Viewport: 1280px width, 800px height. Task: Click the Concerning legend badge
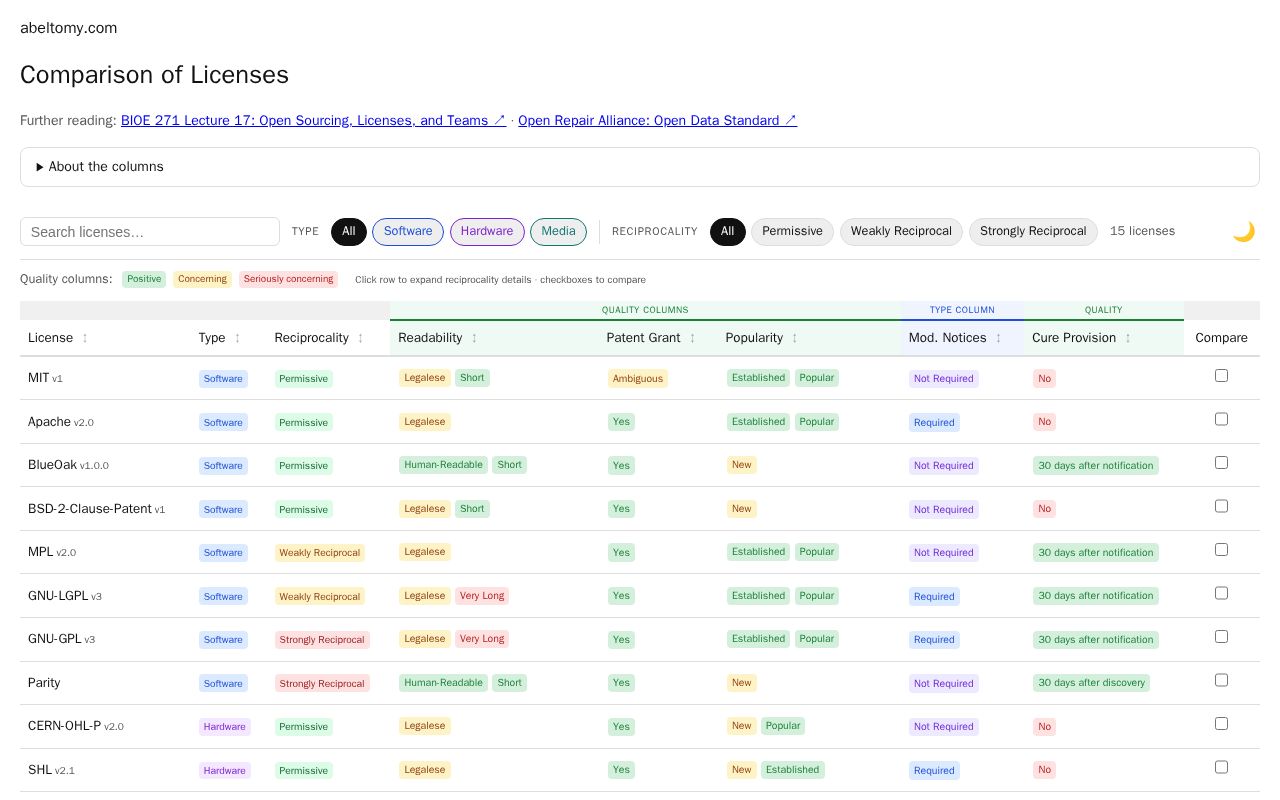coord(202,279)
